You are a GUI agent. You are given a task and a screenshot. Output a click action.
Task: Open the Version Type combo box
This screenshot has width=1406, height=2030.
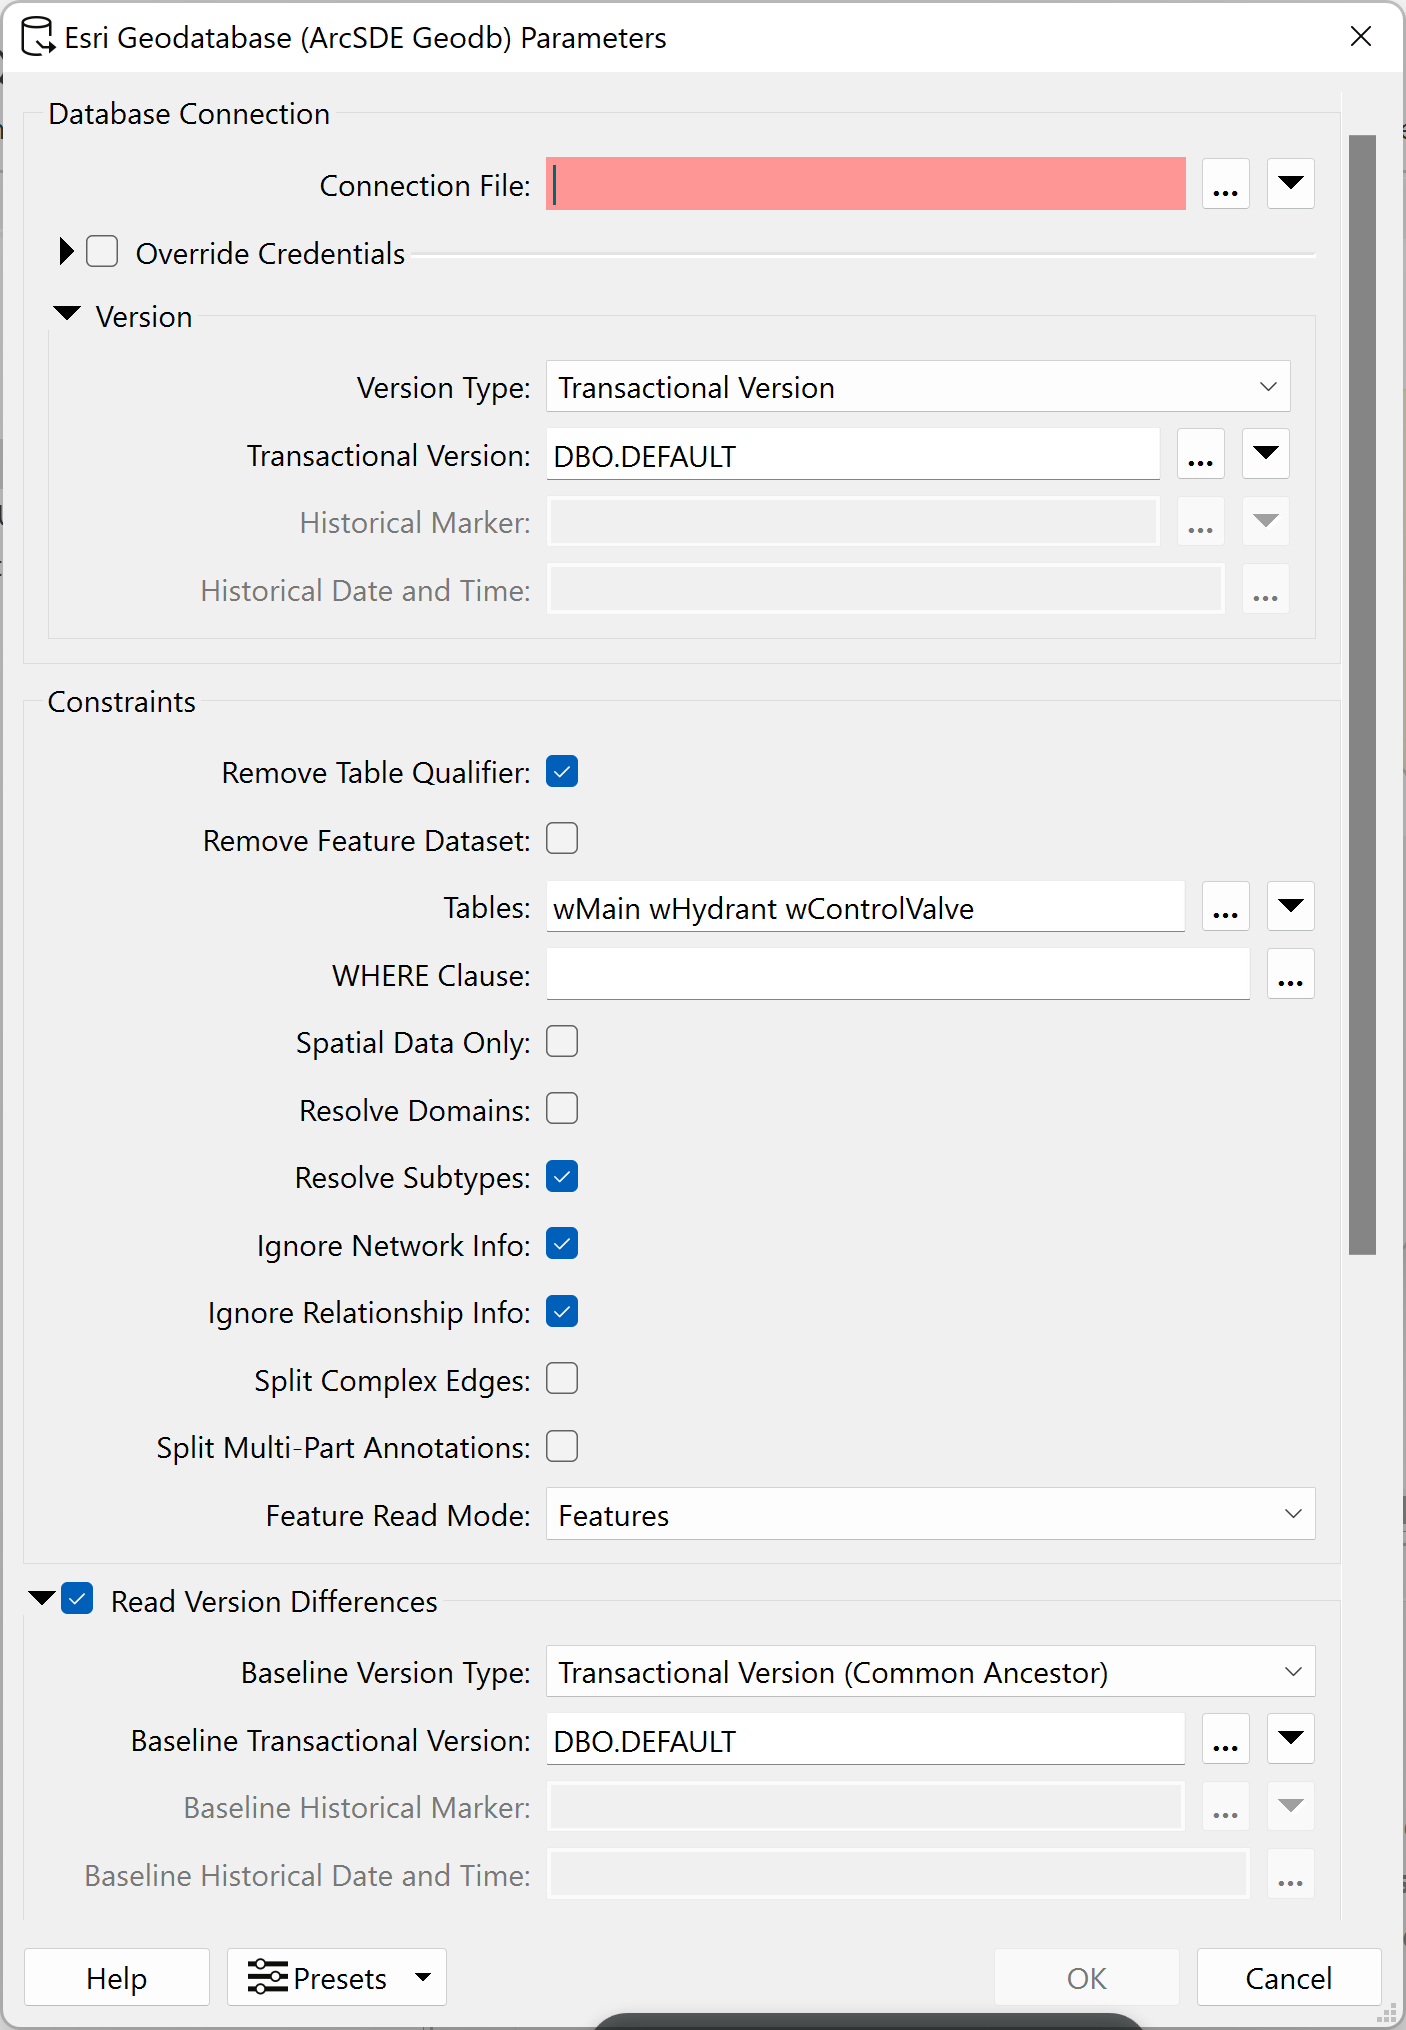click(x=918, y=387)
